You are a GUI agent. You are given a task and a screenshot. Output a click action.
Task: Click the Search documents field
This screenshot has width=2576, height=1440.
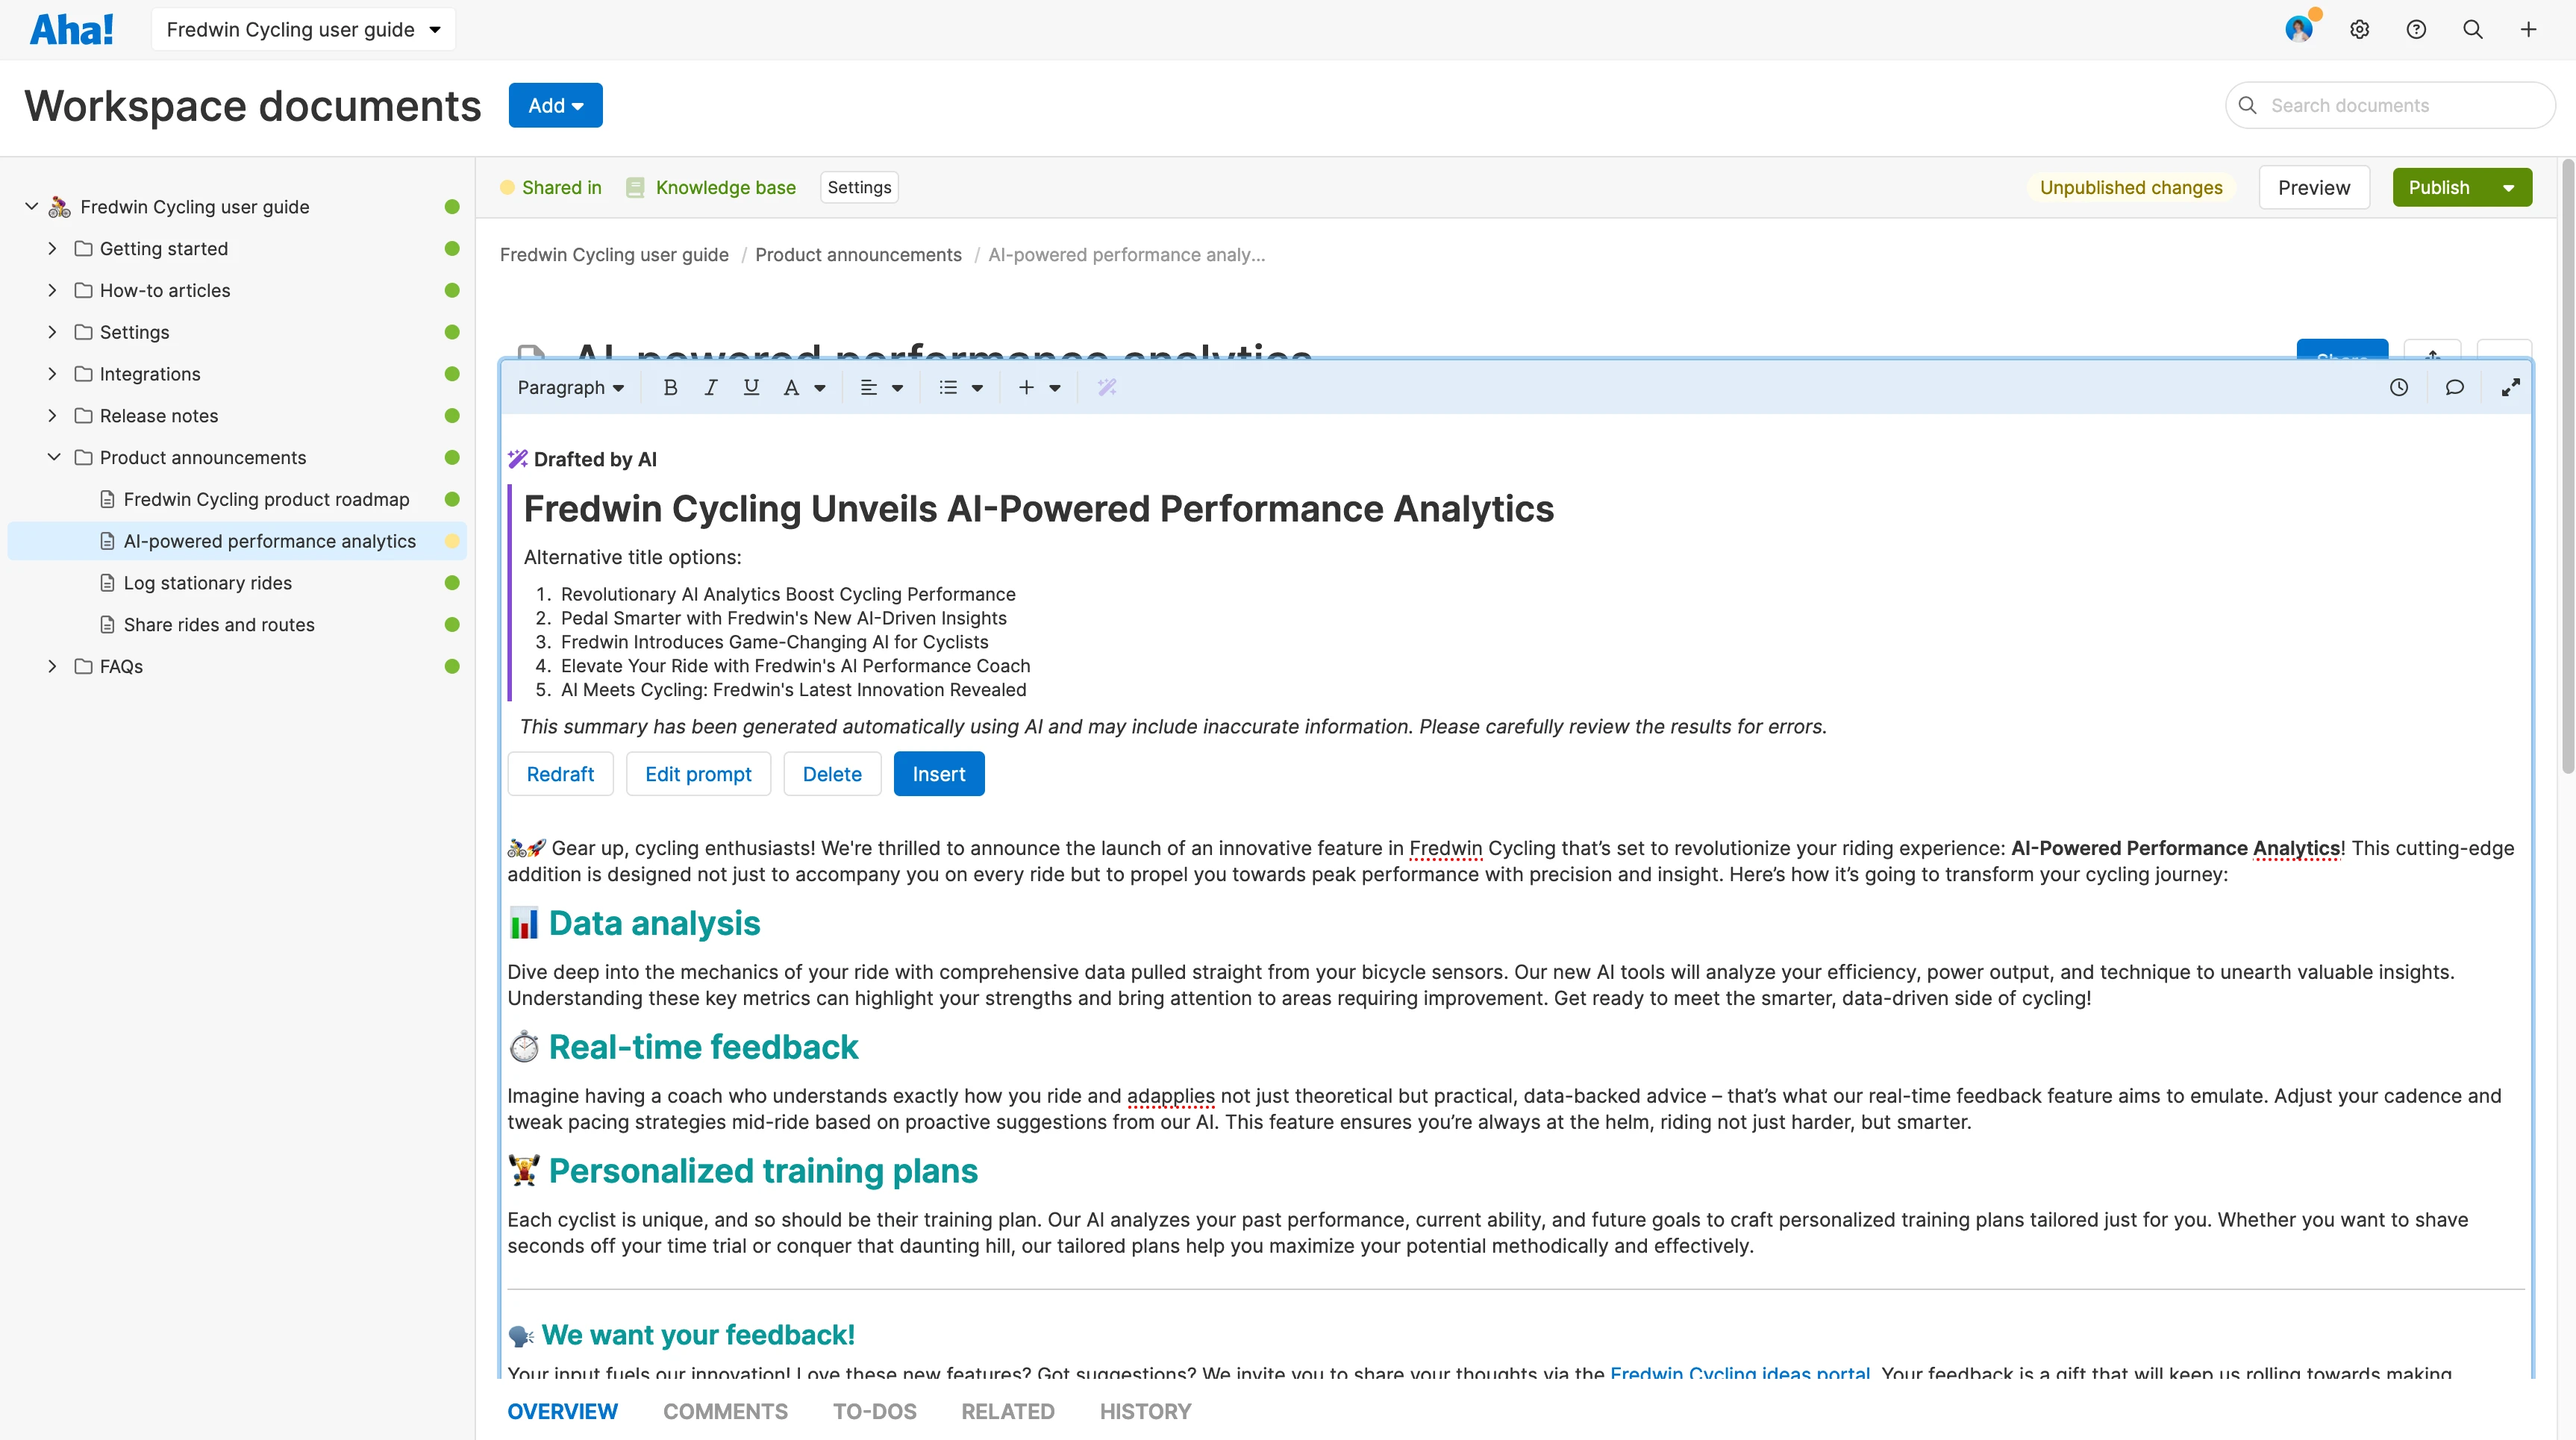tap(2390, 105)
